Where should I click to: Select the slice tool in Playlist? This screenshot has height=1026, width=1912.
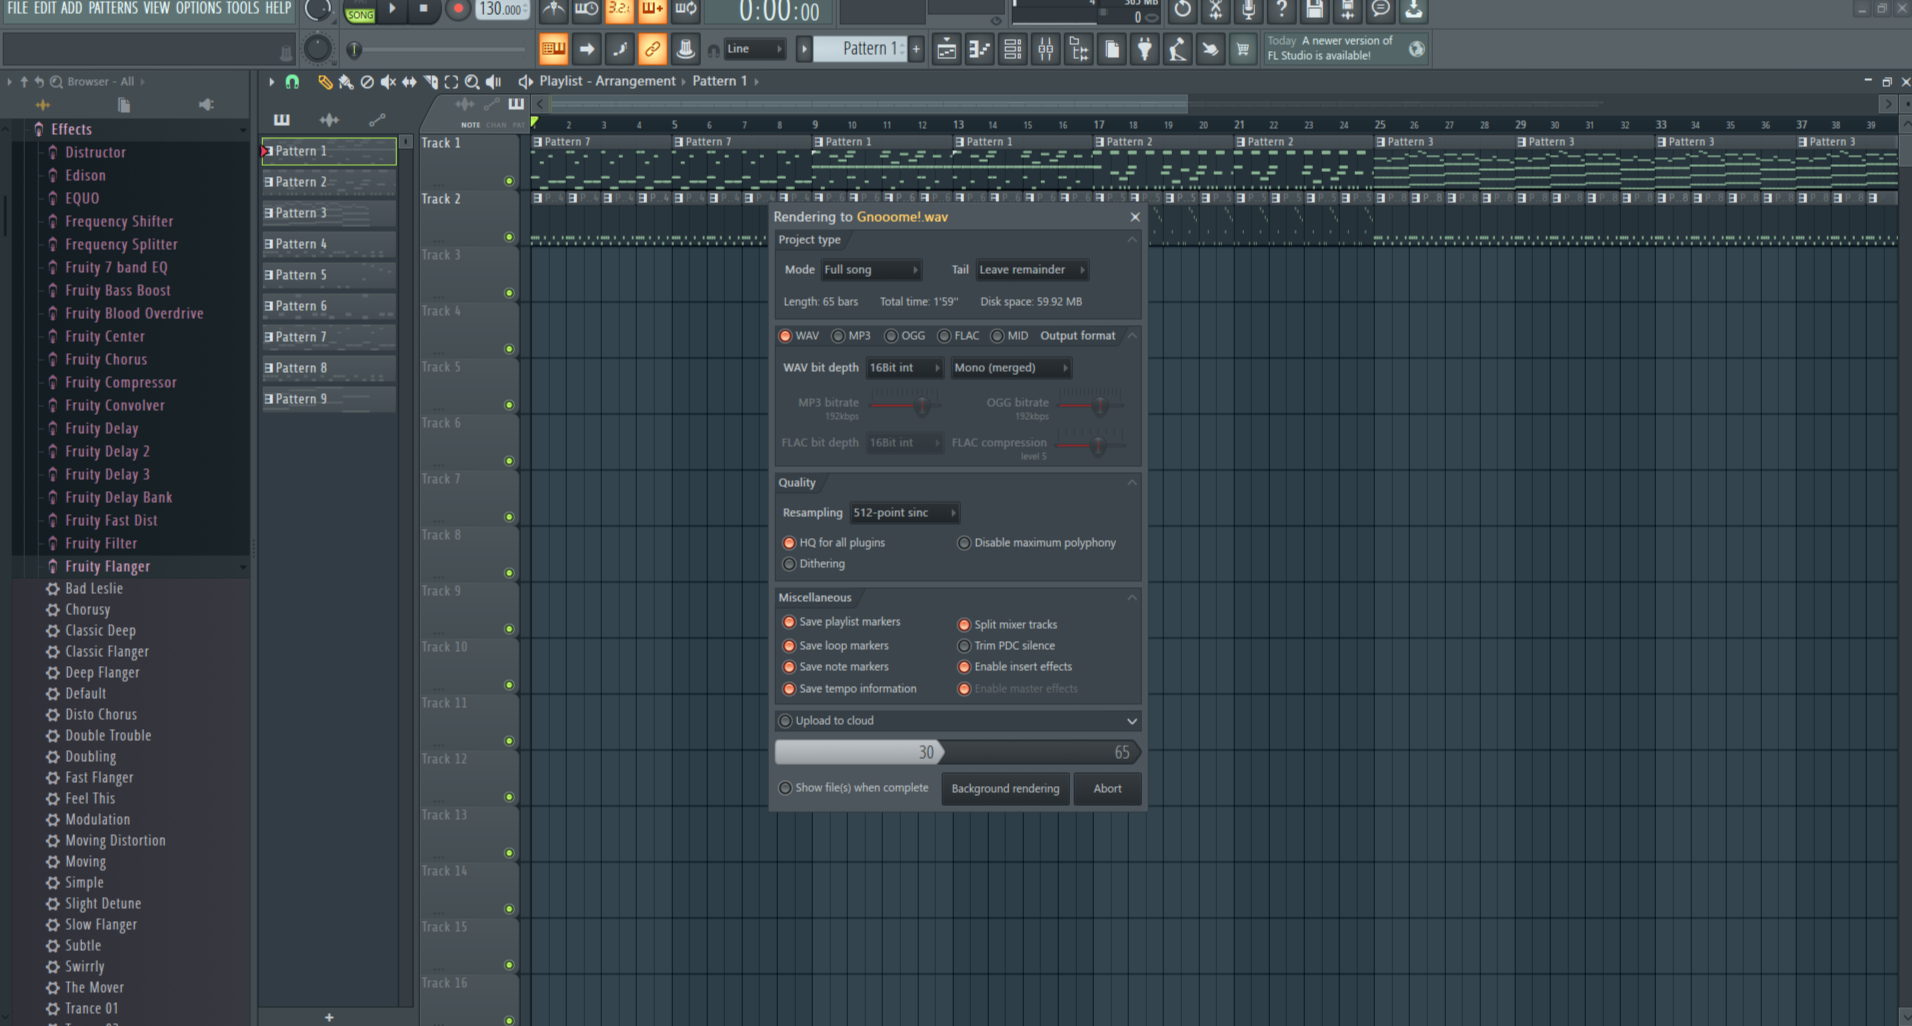point(430,82)
